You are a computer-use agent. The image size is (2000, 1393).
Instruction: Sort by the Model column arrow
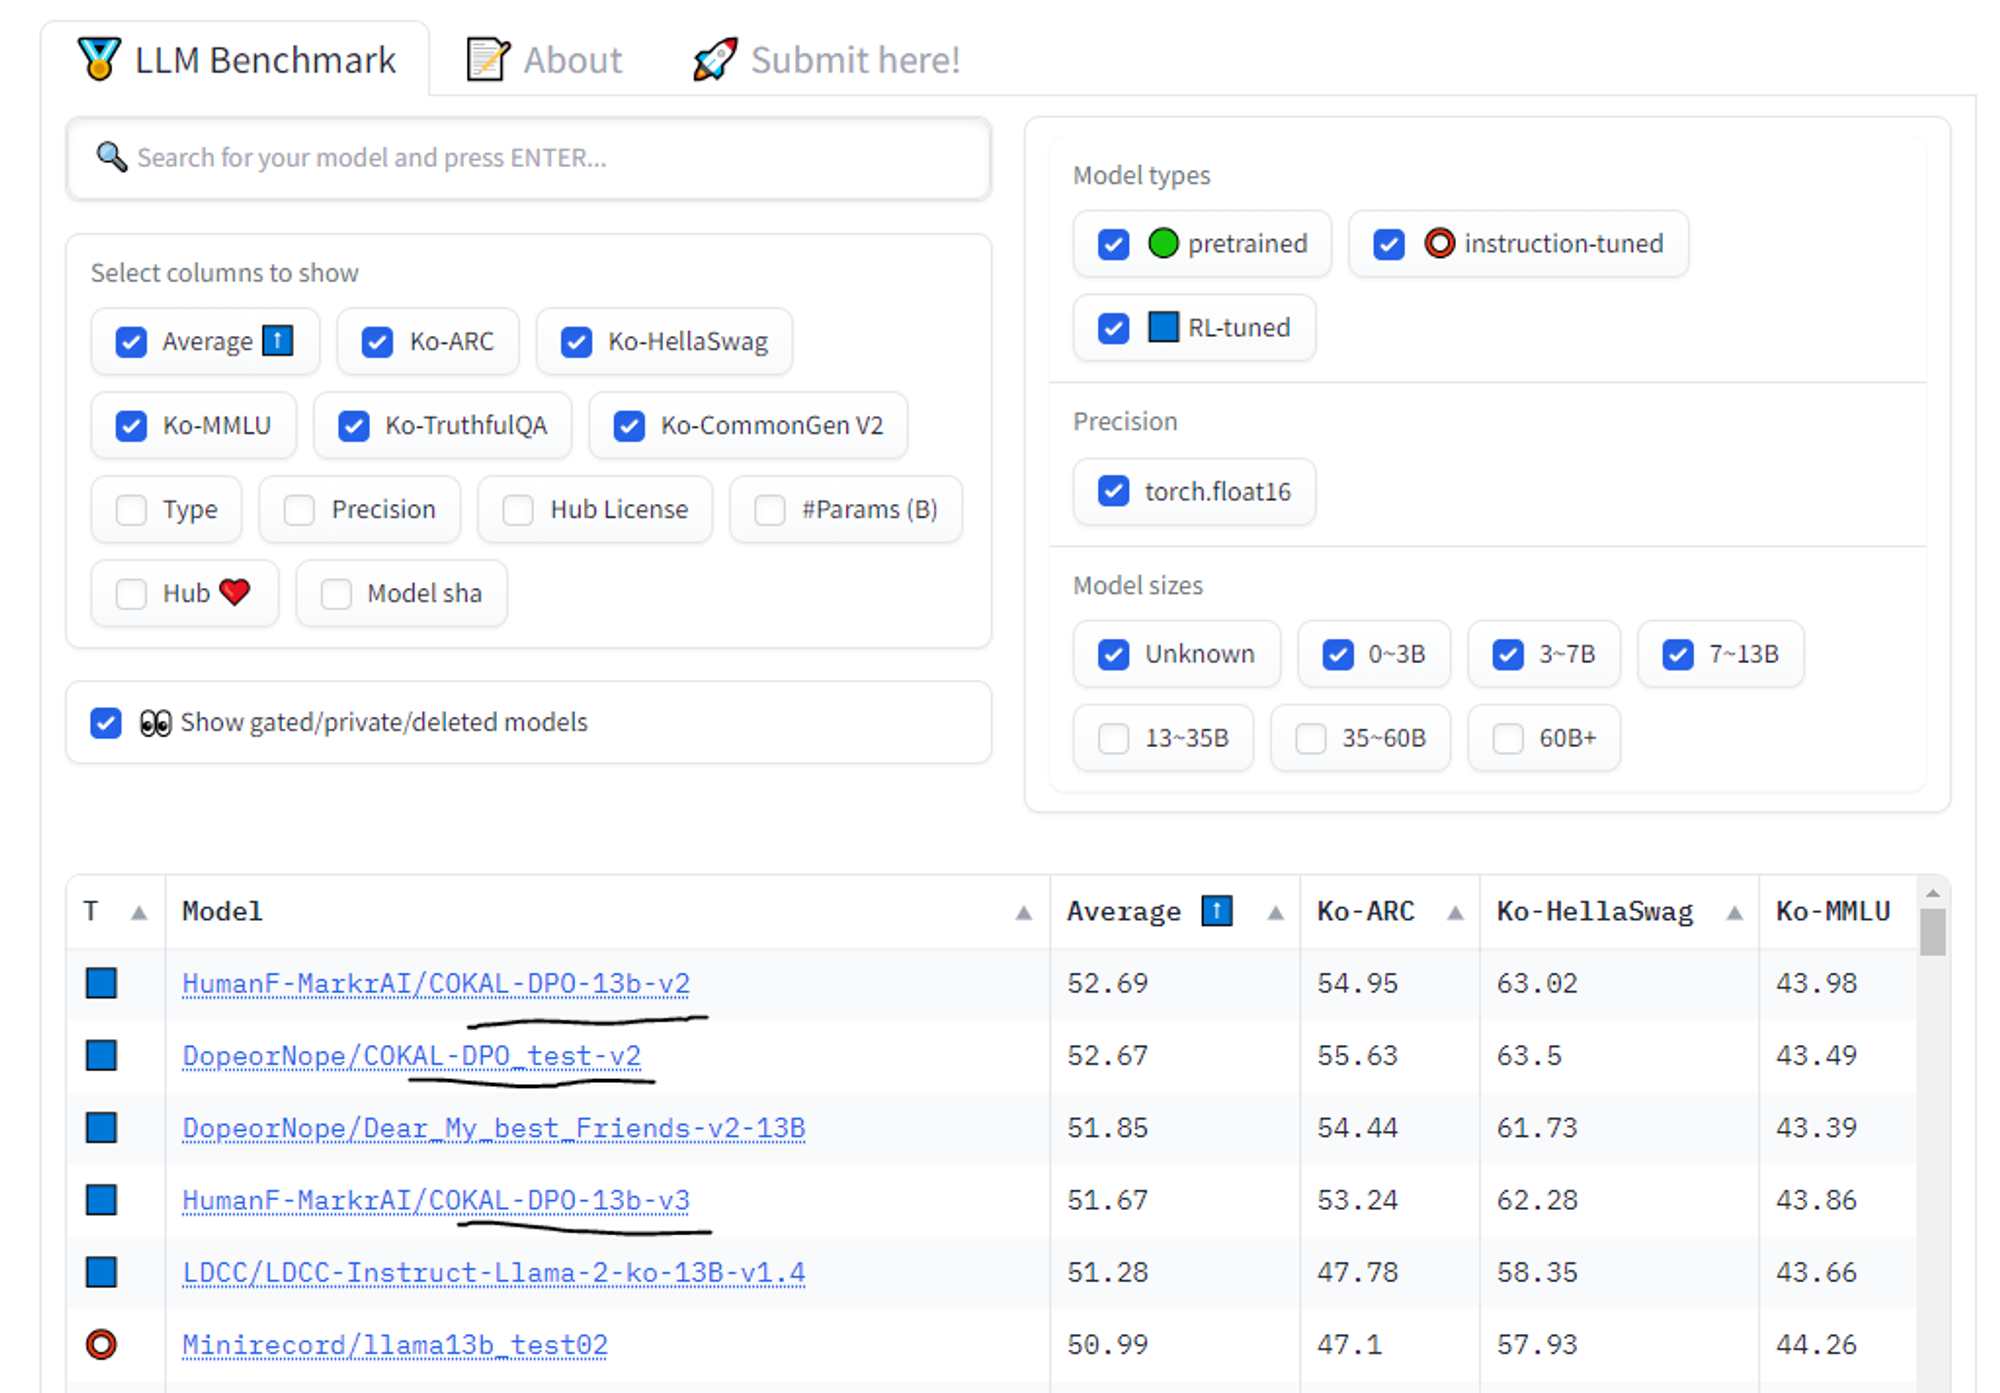pos(1023,912)
